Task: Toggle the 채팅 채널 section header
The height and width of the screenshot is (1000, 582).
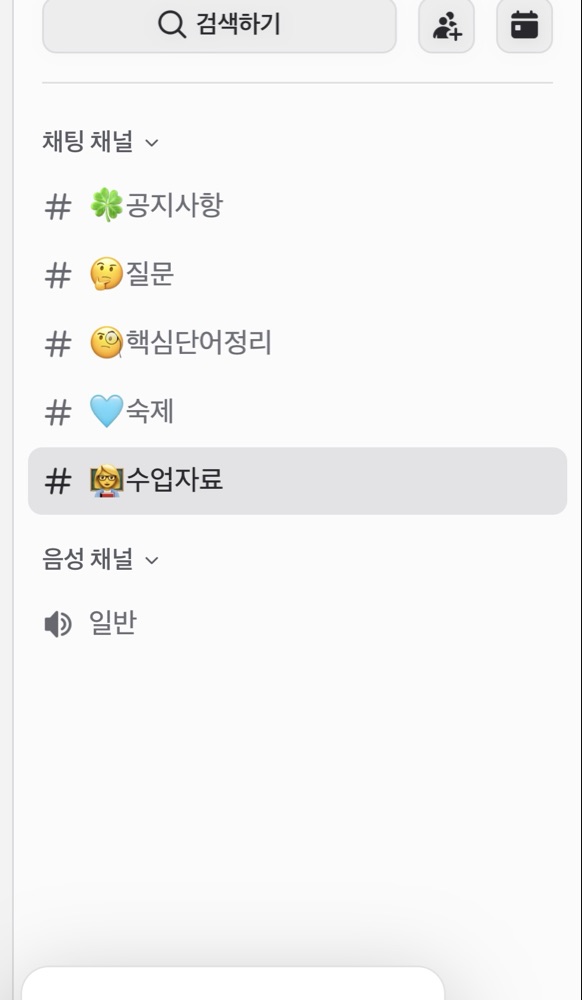Action: pos(100,141)
